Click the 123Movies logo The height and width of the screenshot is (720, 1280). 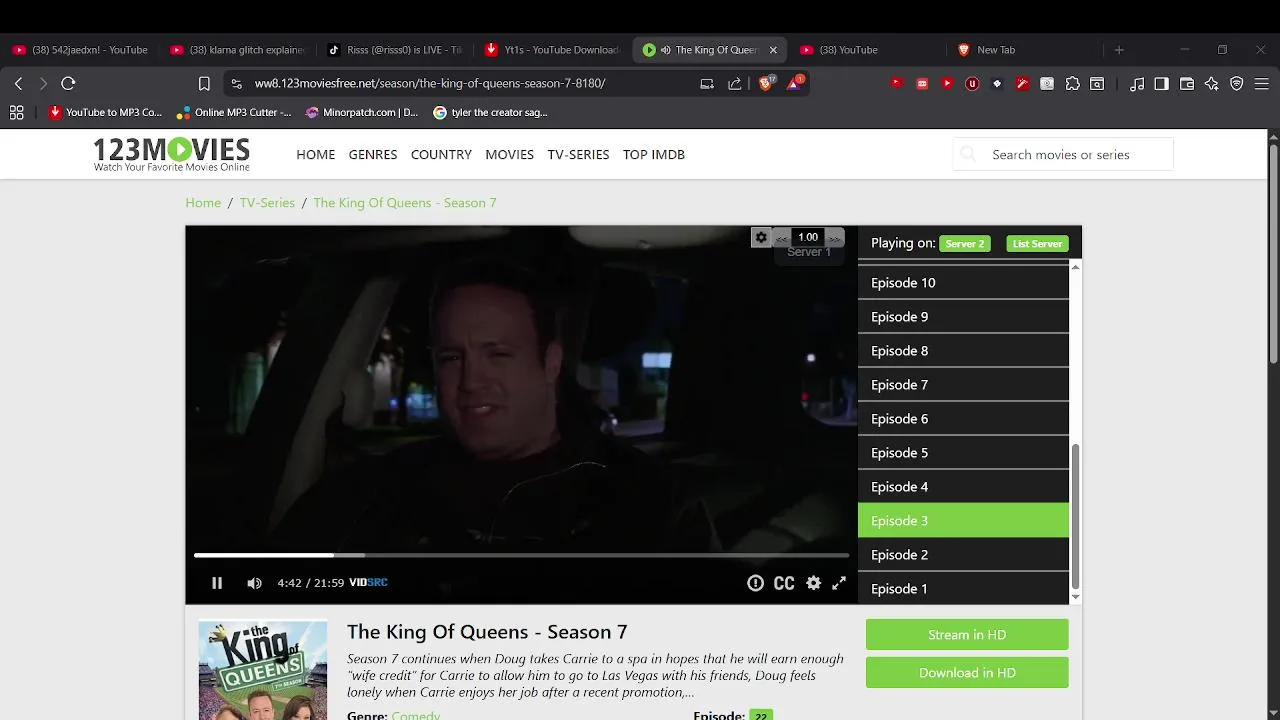point(172,154)
